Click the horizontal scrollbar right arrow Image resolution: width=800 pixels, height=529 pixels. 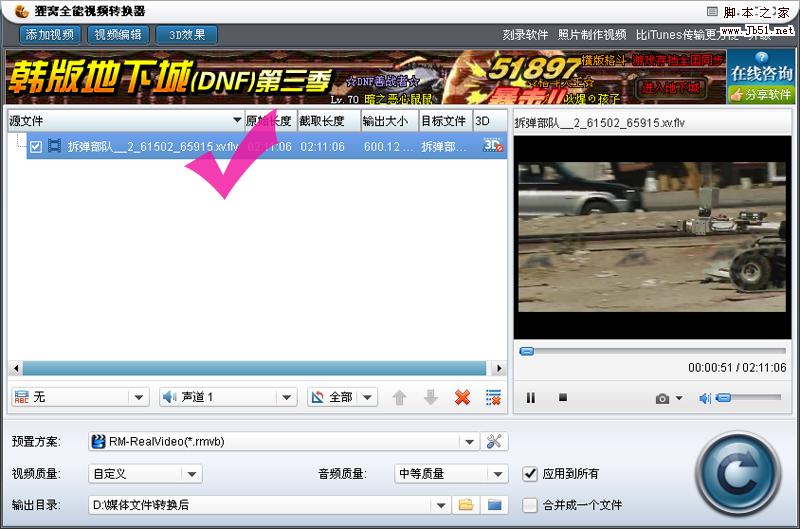tap(498, 368)
